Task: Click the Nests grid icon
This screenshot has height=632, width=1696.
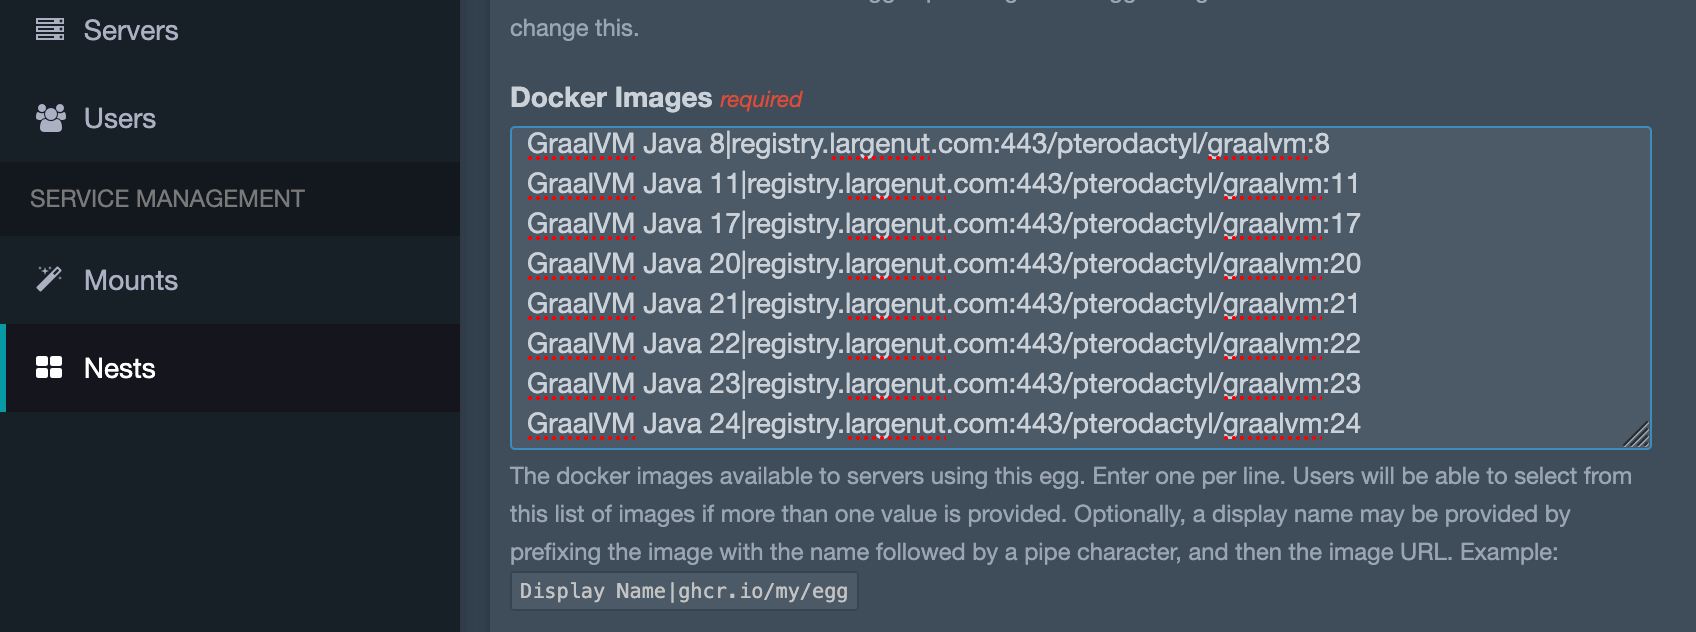Action: coord(49,367)
